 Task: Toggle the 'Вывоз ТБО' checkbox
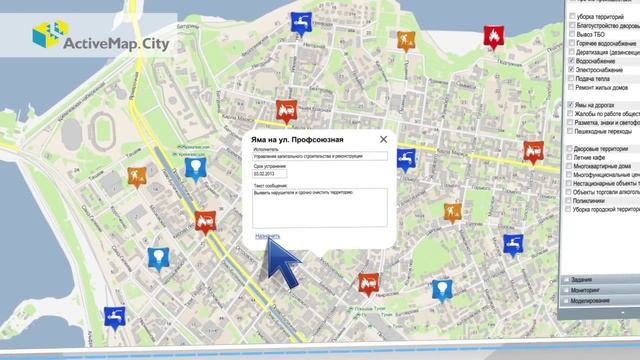coord(572,34)
